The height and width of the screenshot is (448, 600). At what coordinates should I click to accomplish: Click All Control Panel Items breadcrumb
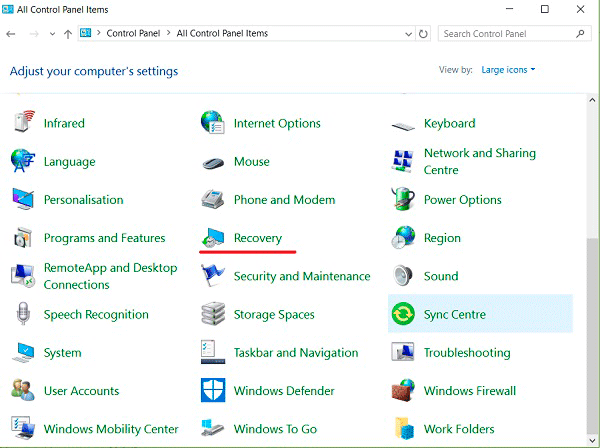(222, 33)
